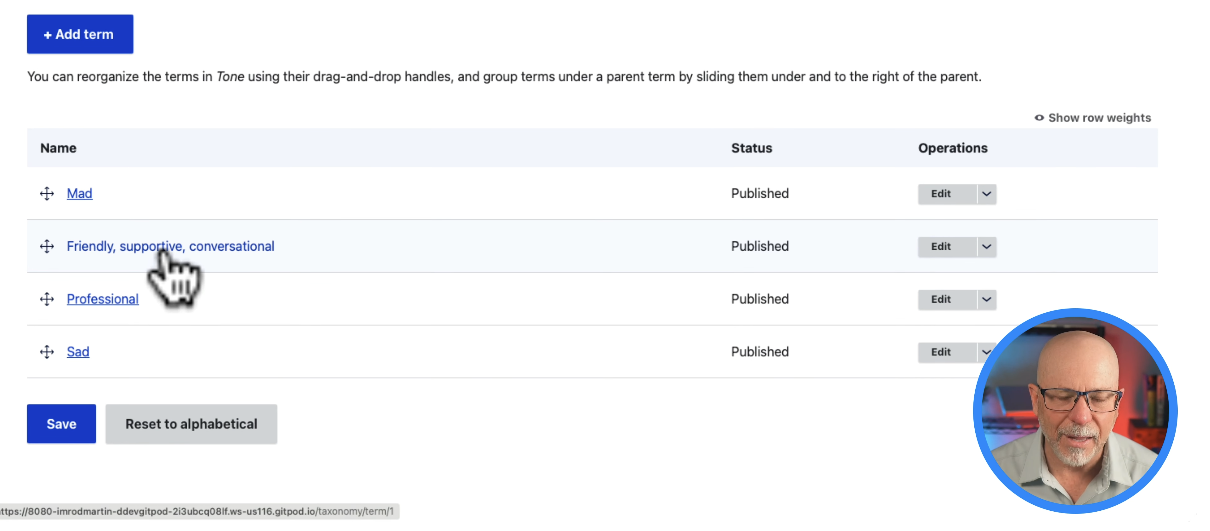The height and width of the screenshot is (531, 1210).
Task: Expand operations dropdown for Mad term
Action: (986, 194)
